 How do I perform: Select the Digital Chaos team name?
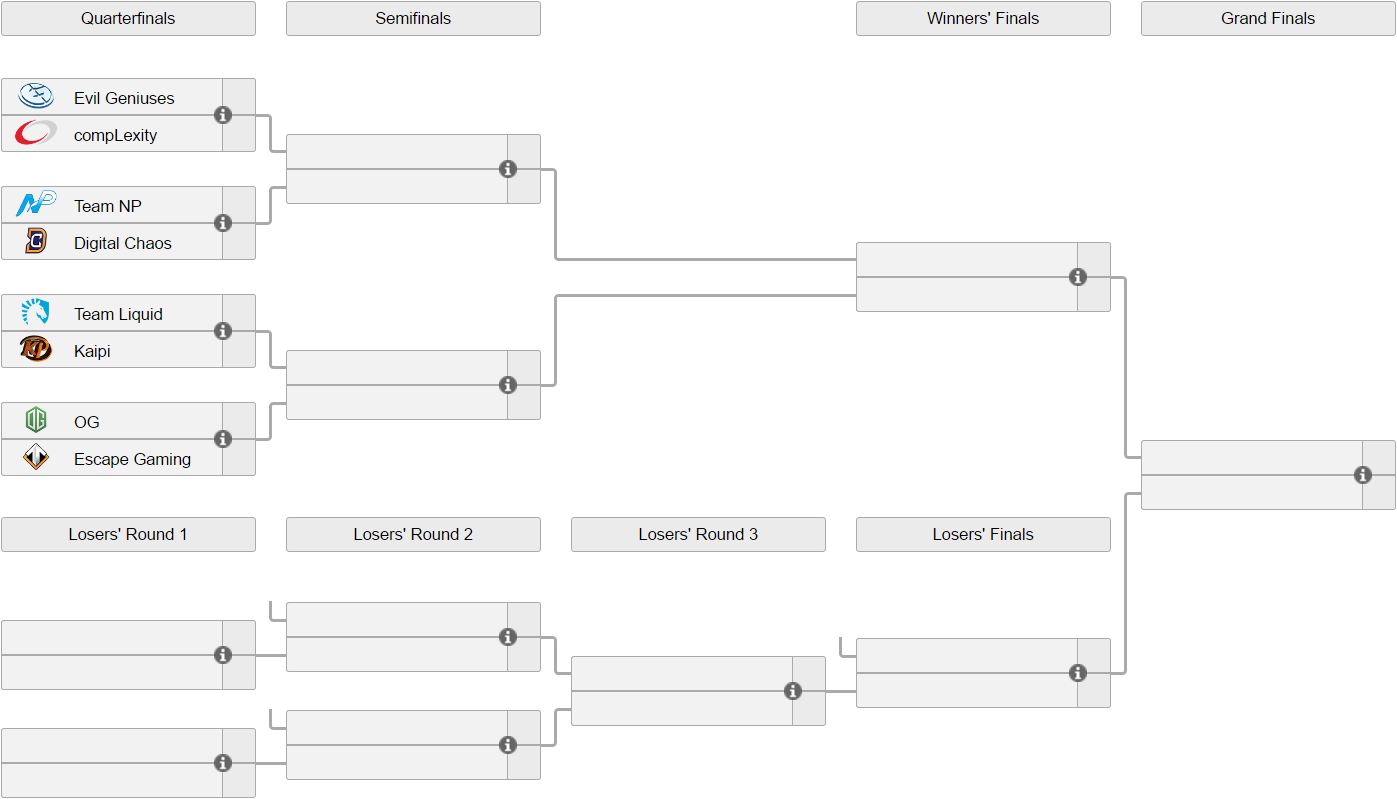[x=123, y=243]
